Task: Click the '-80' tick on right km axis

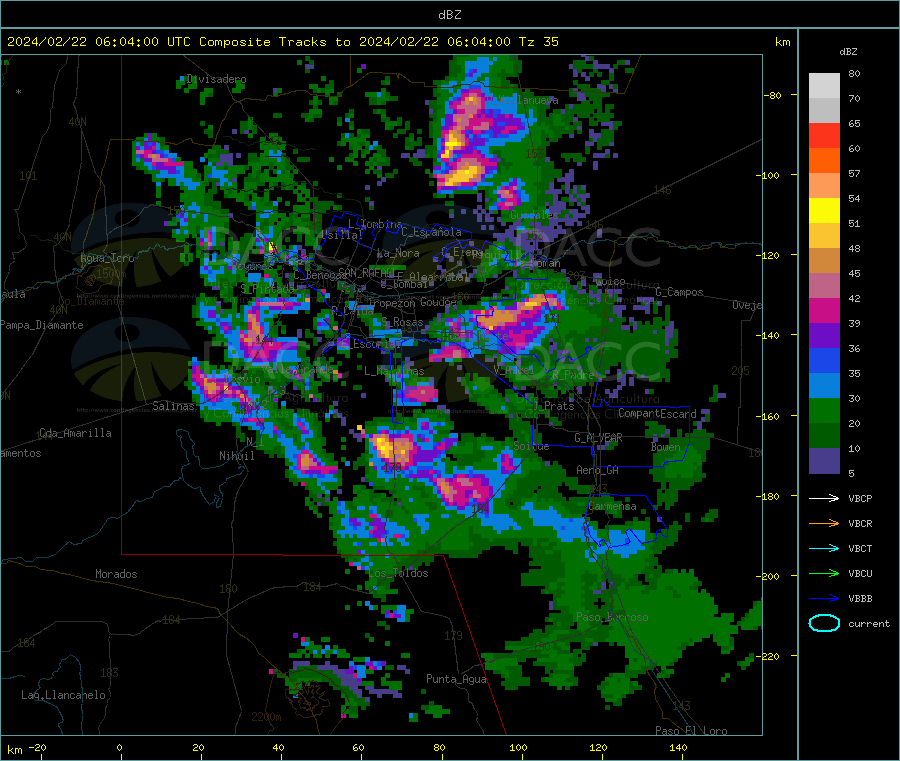Action: (x=772, y=95)
